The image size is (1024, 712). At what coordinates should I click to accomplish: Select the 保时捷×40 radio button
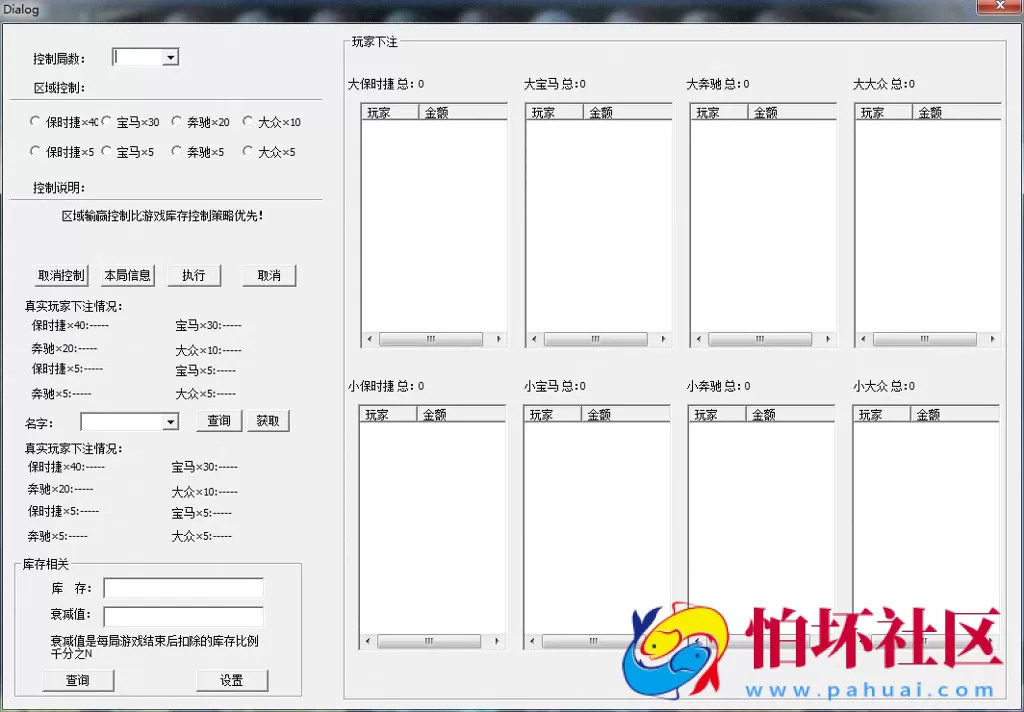click(34, 121)
